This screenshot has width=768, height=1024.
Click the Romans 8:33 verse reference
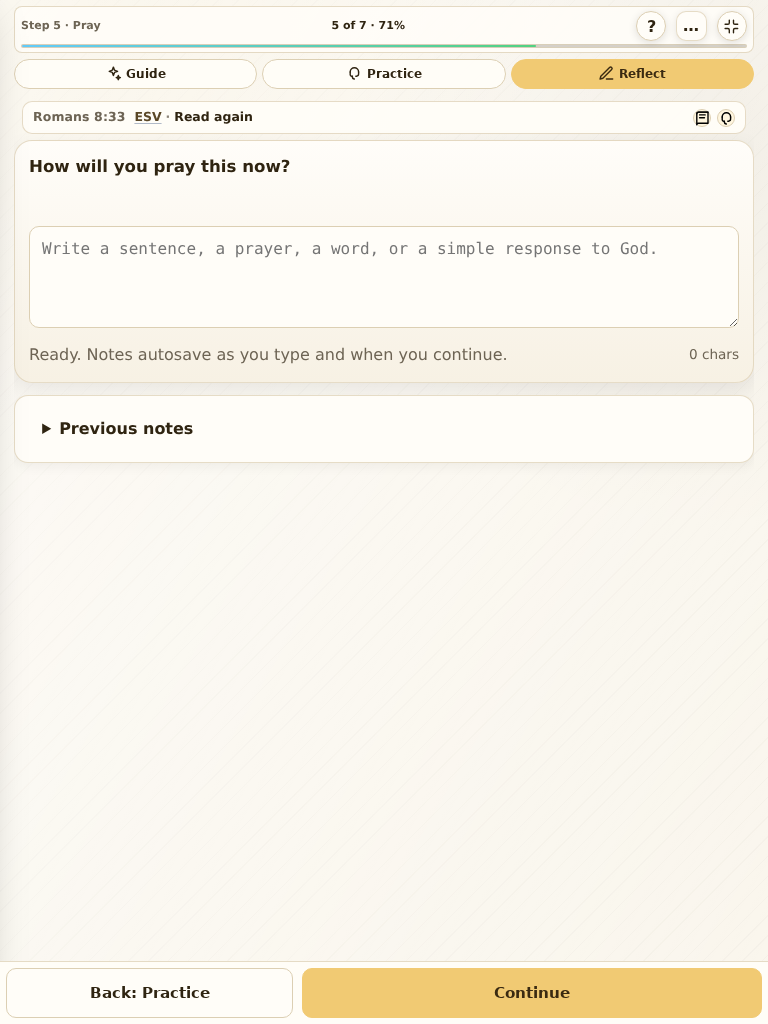79,117
